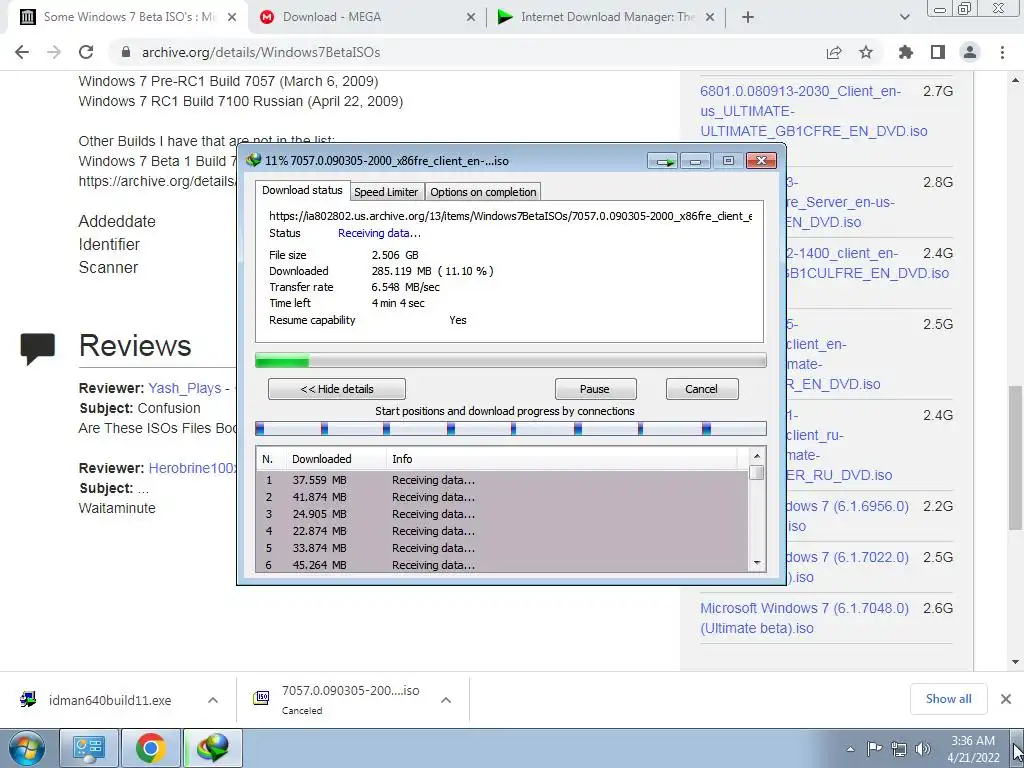Click the share page icon in address bar

tap(834, 52)
